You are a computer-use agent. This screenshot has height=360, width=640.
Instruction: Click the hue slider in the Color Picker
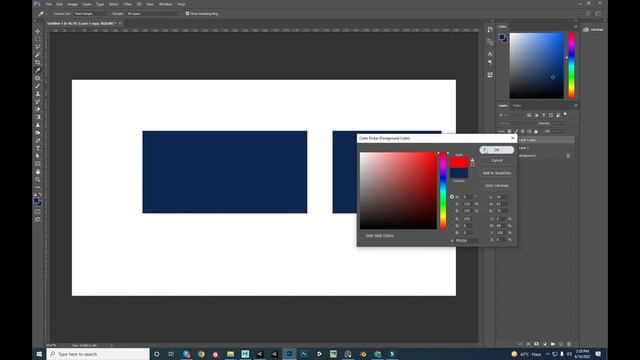[x=443, y=191]
